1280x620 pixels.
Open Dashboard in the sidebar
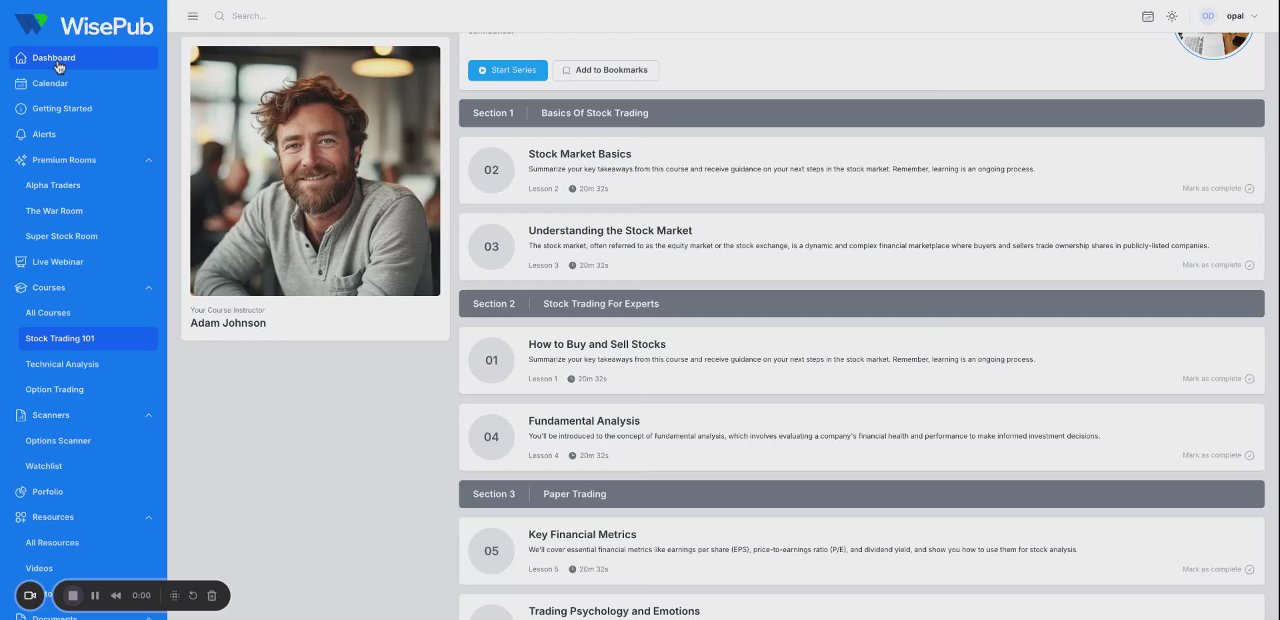[84, 58]
